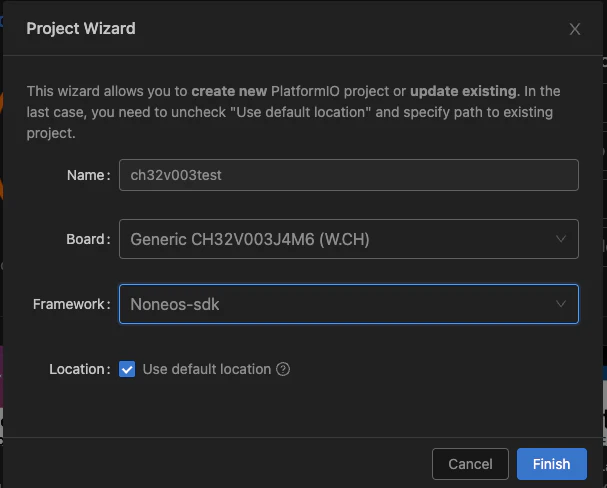Screen dimensions: 607x488
Task: Uncheck Use default location checkbox
Action: coord(127,369)
